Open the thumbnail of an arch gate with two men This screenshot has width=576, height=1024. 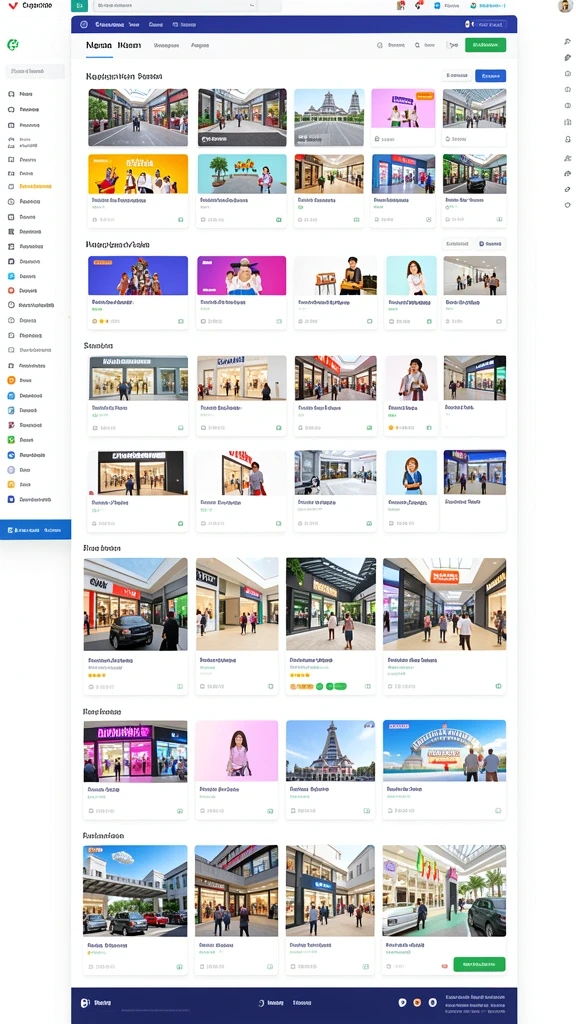[x=444, y=750]
